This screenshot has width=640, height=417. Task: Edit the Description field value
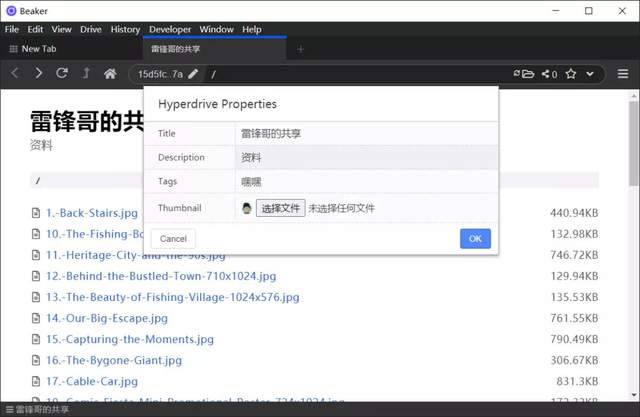pyautogui.click(x=366, y=157)
